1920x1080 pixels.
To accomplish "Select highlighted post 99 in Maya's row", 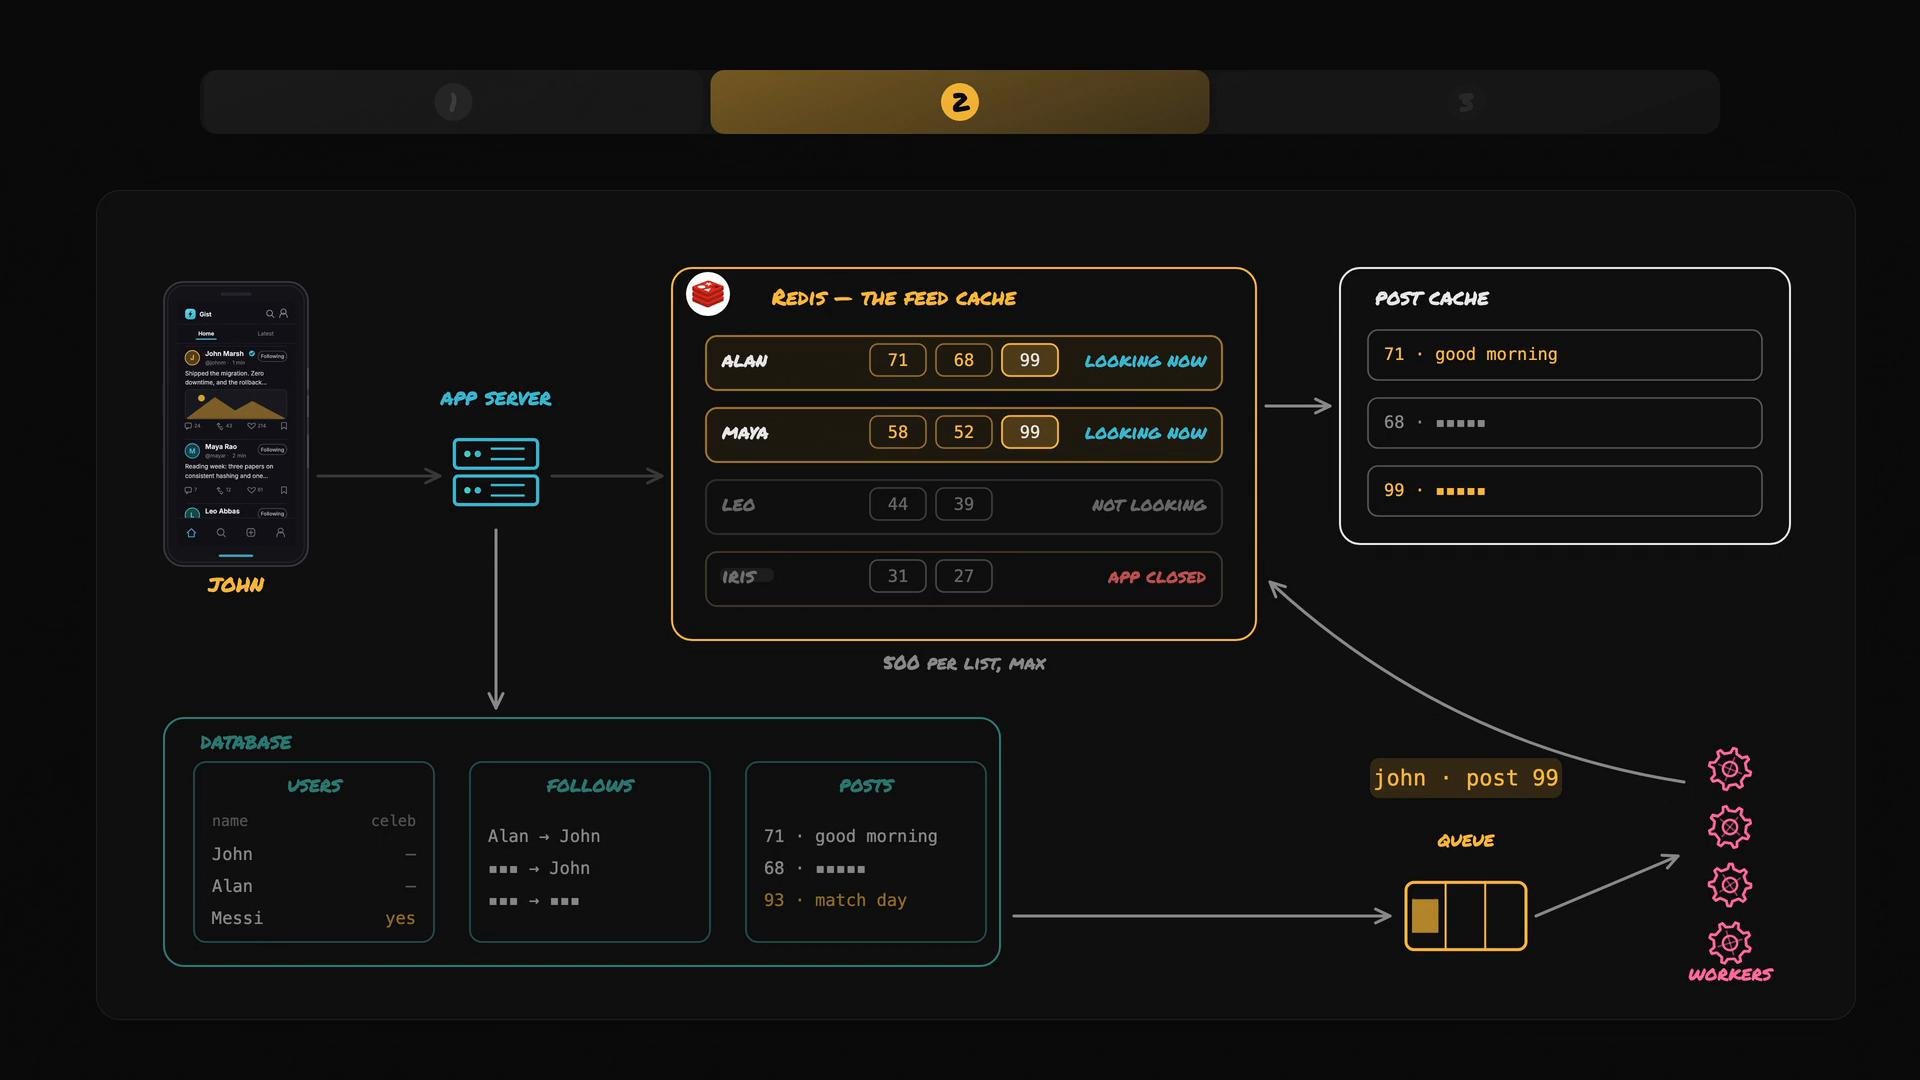I will pyautogui.click(x=1030, y=432).
